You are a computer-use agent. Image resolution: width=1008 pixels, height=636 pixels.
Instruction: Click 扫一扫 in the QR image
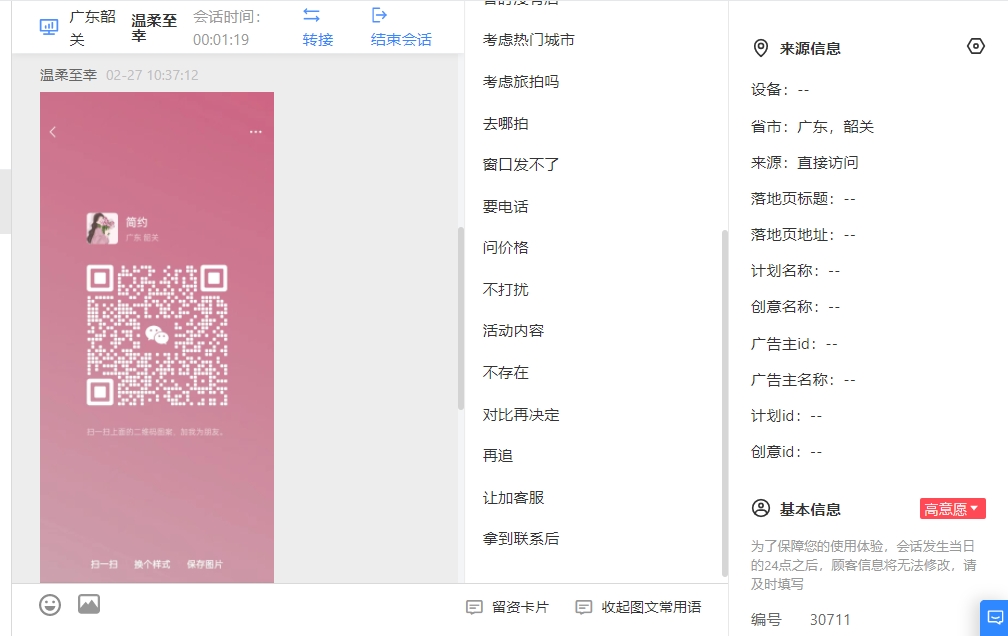tap(104, 564)
